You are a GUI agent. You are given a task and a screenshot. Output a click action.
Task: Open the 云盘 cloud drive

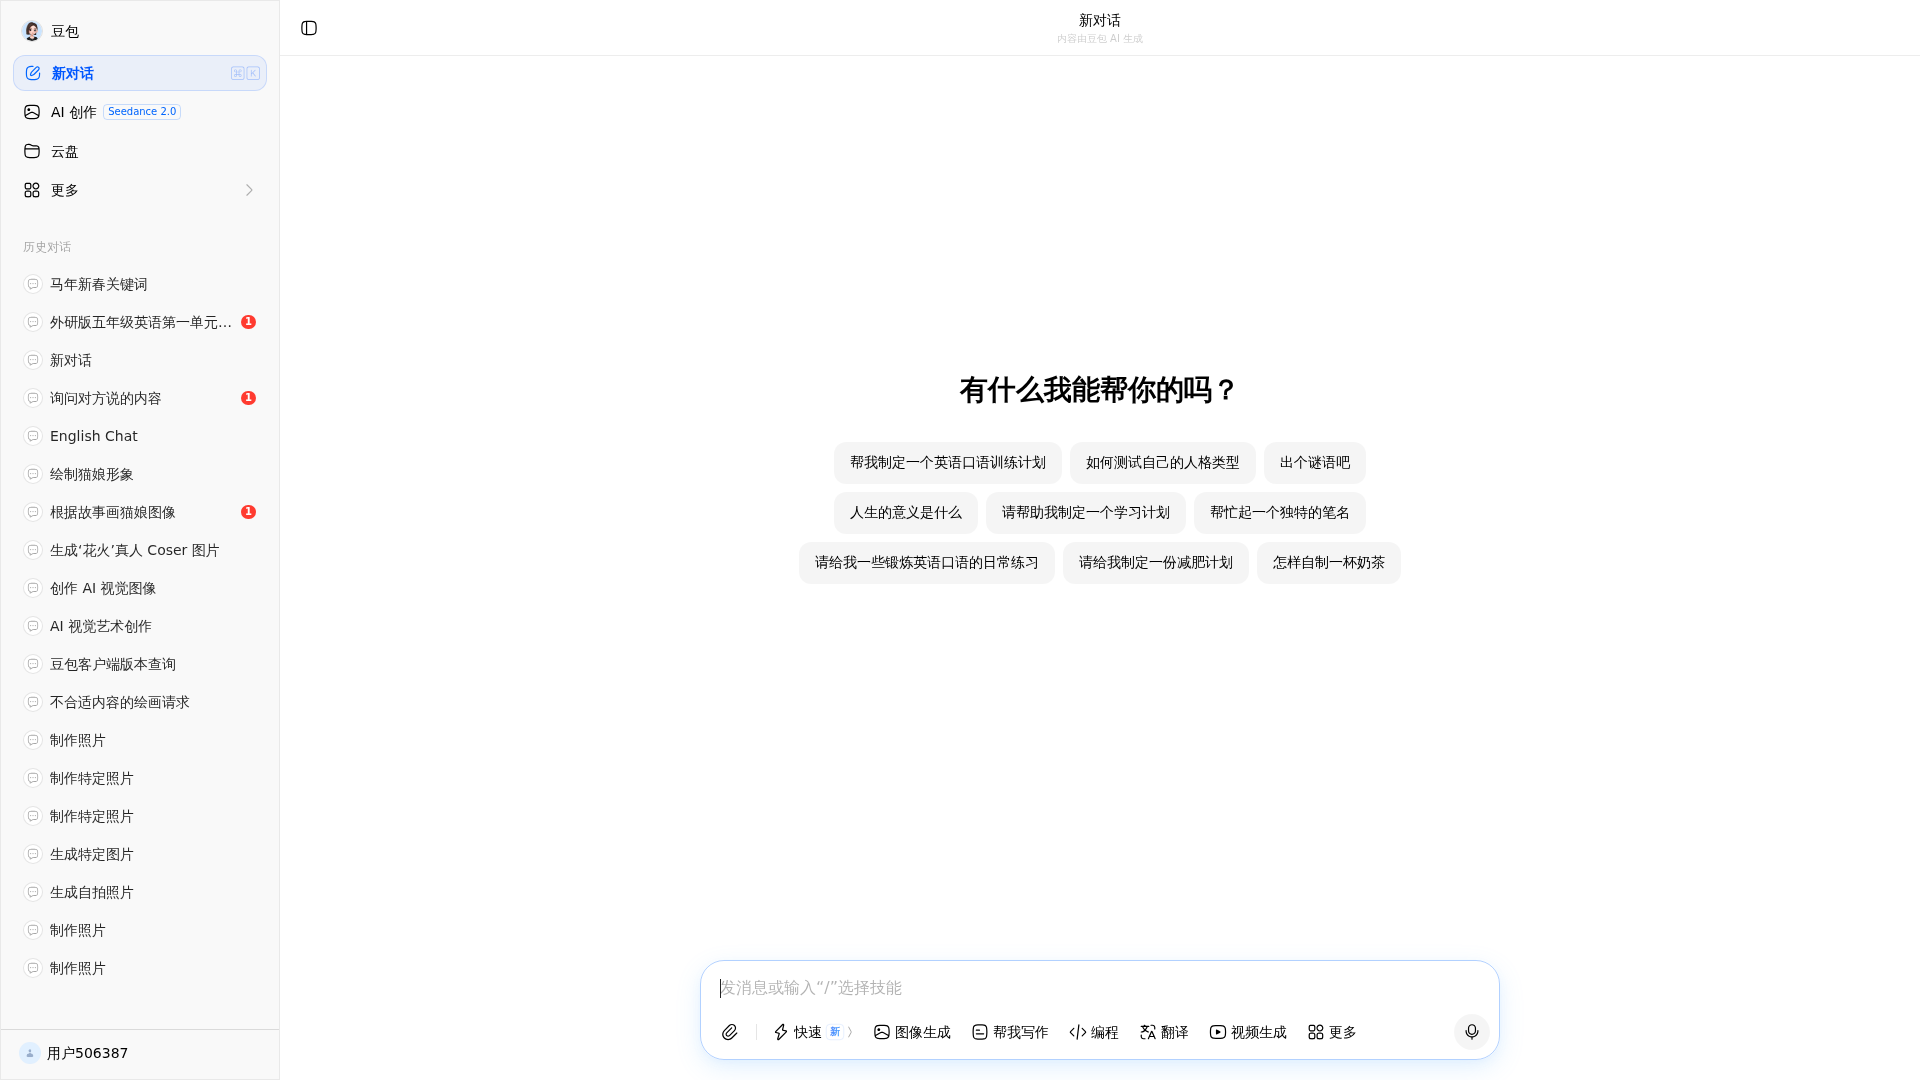point(65,151)
